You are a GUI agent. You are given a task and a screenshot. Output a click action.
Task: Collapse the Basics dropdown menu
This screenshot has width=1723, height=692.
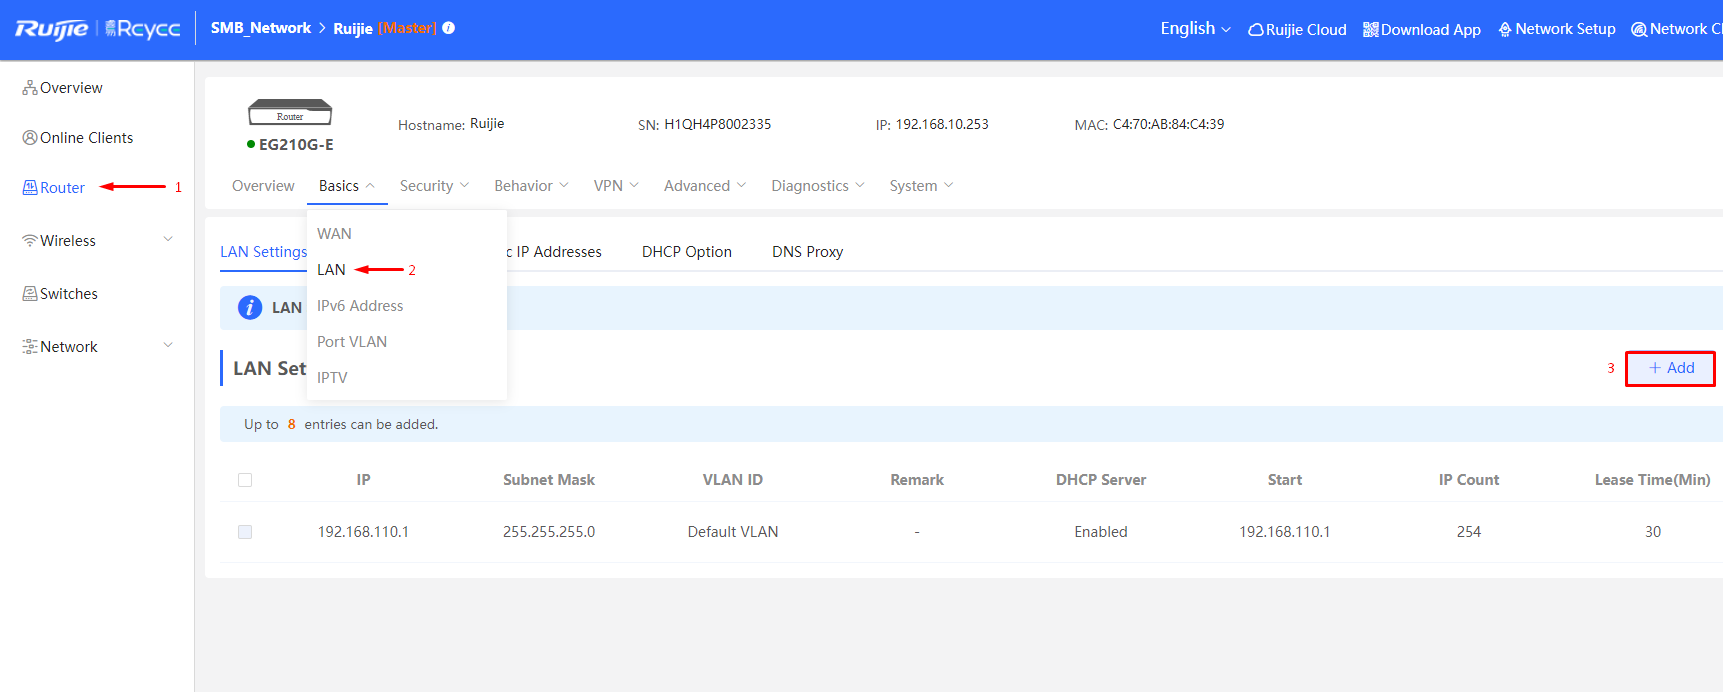(347, 186)
